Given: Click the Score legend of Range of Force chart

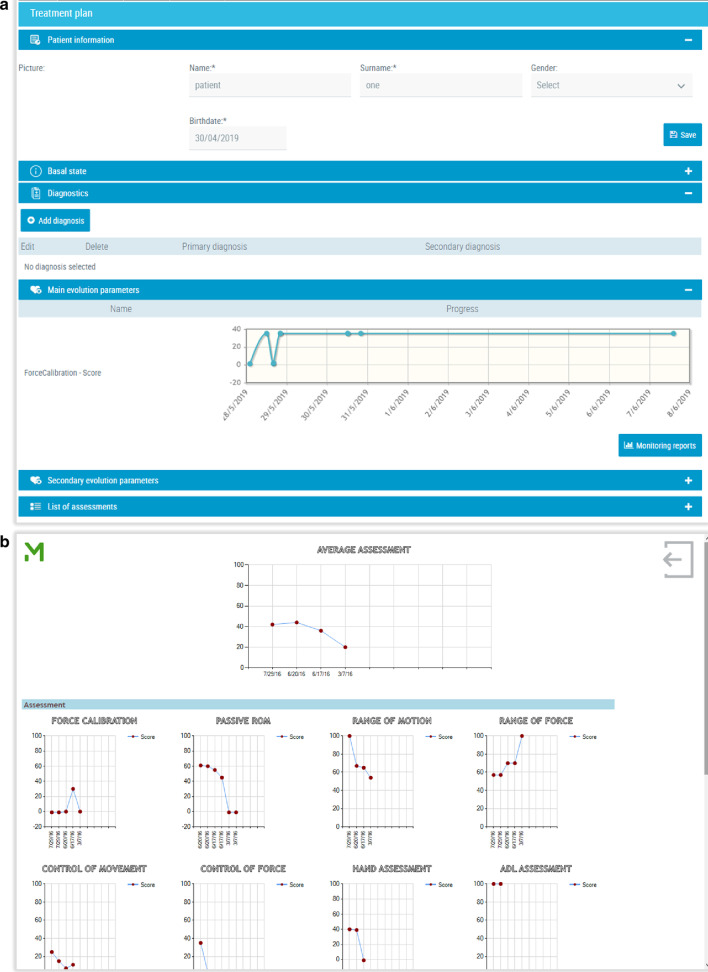Looking at the screenshot, I should point(583,737).
